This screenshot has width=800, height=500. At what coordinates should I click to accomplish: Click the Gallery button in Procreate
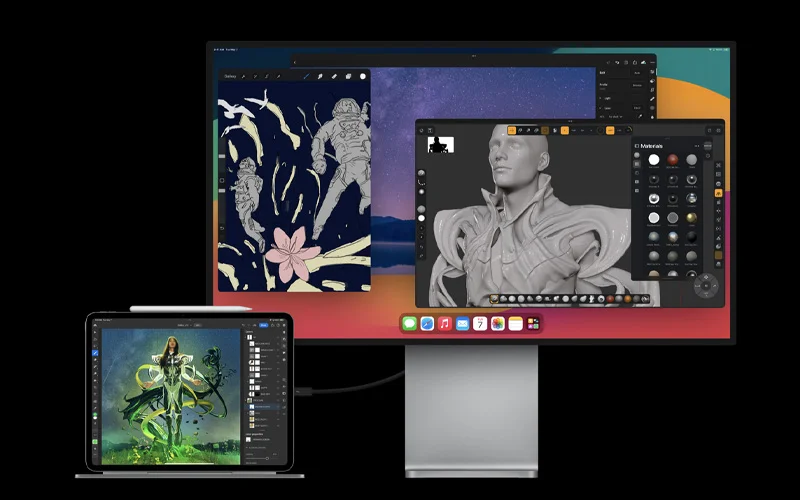[231, 76]
